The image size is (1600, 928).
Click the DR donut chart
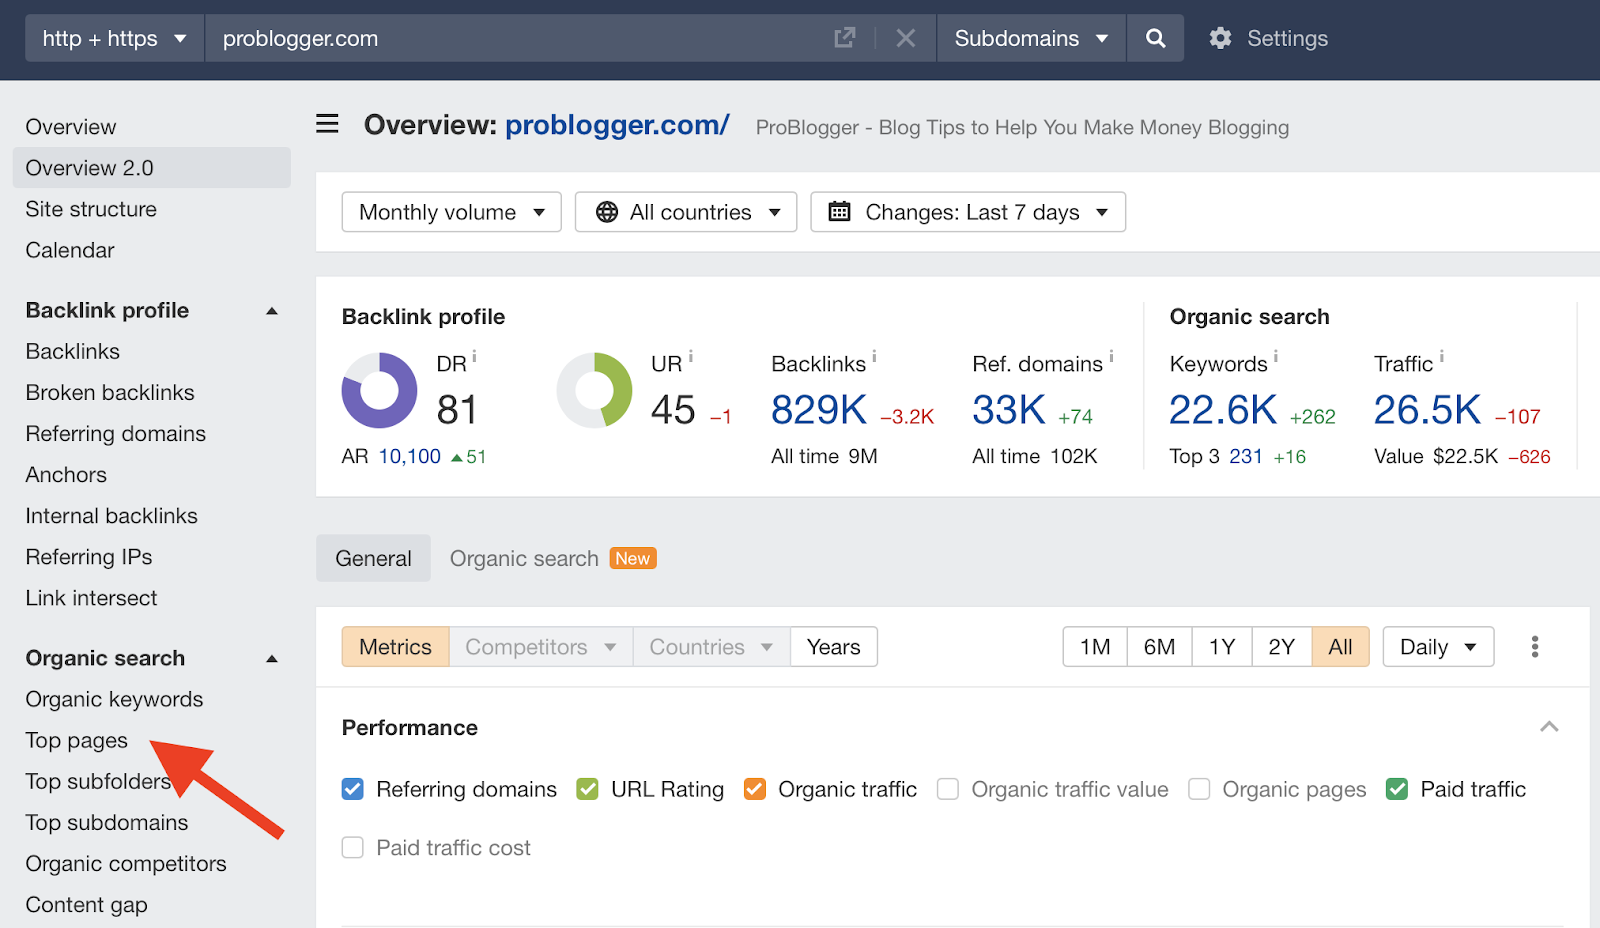pyautogui.click(x=380, y=390)
